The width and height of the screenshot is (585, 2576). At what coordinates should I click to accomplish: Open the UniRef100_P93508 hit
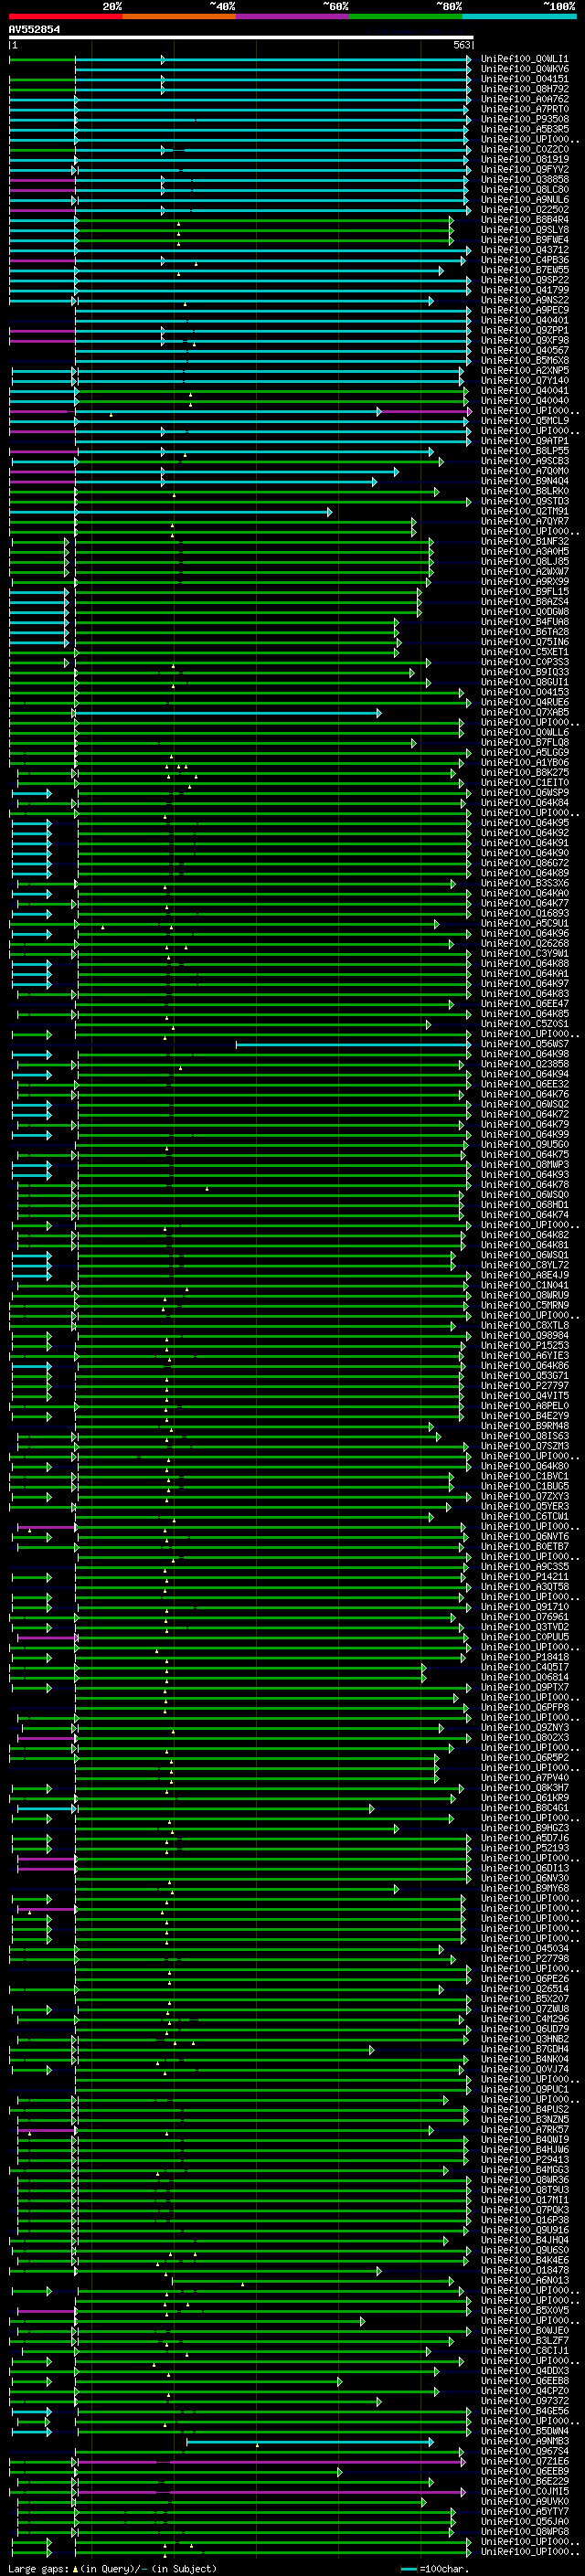[x=524, y=119]
